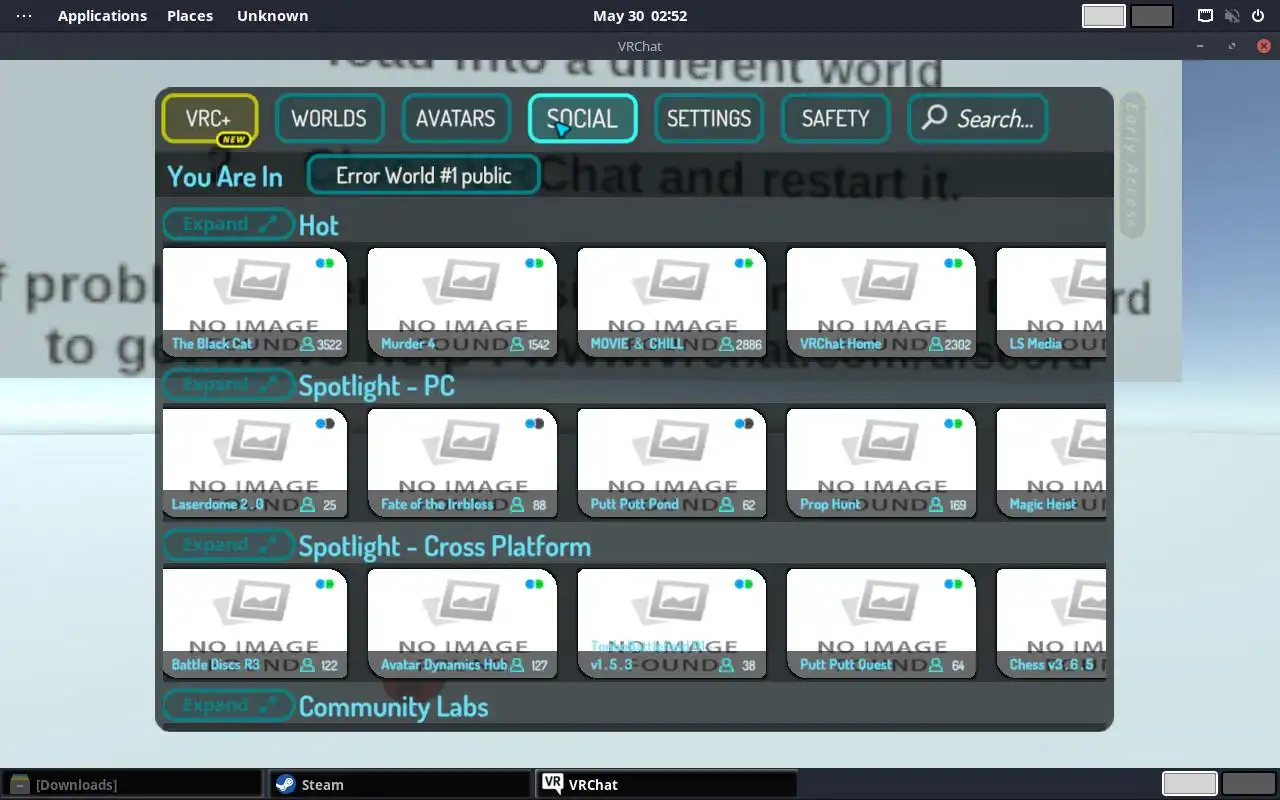Open the VRChat Home world
Viewport: 1280px width, 800px height.
(x=881, y=303)
